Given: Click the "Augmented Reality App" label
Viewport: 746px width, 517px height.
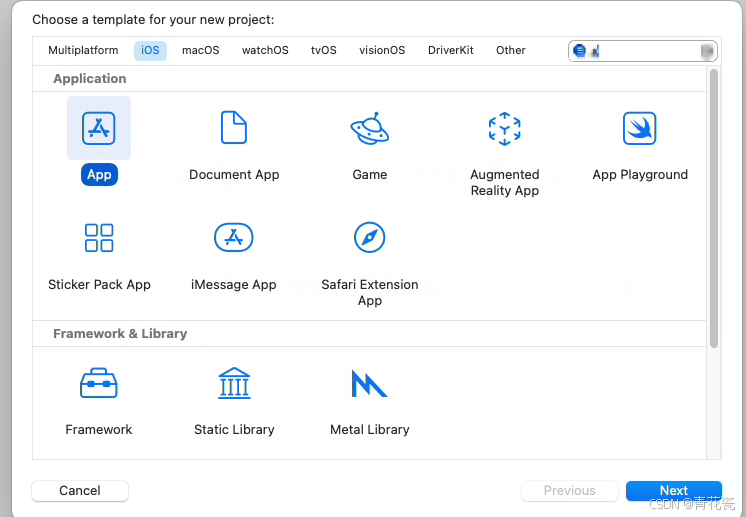Looking at the screenshot, I should tap(505, 183).
